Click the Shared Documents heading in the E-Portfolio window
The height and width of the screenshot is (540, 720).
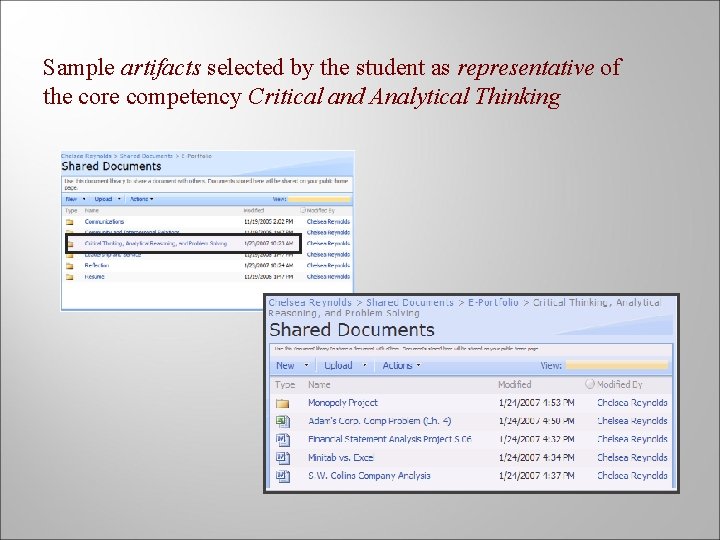click(111, 166)
